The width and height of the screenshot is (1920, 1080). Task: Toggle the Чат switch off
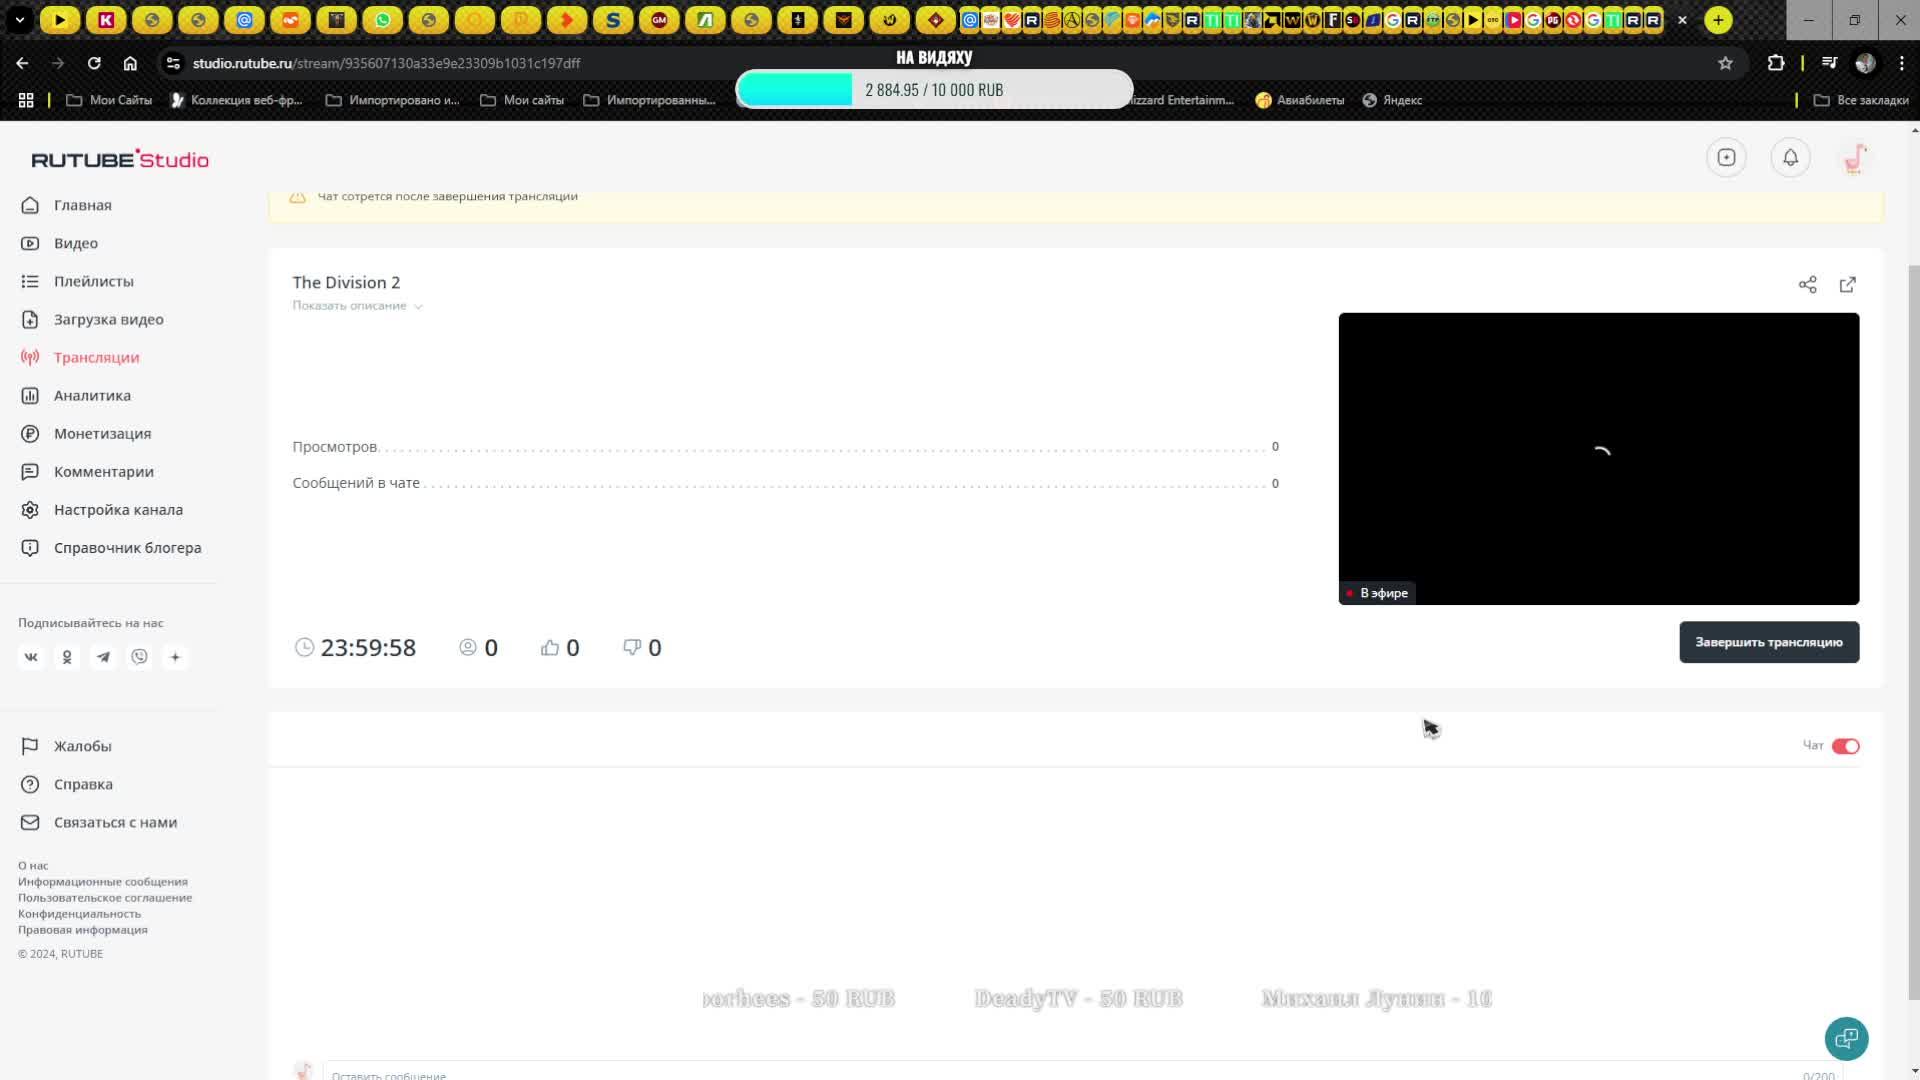[x=1845, y=746]
